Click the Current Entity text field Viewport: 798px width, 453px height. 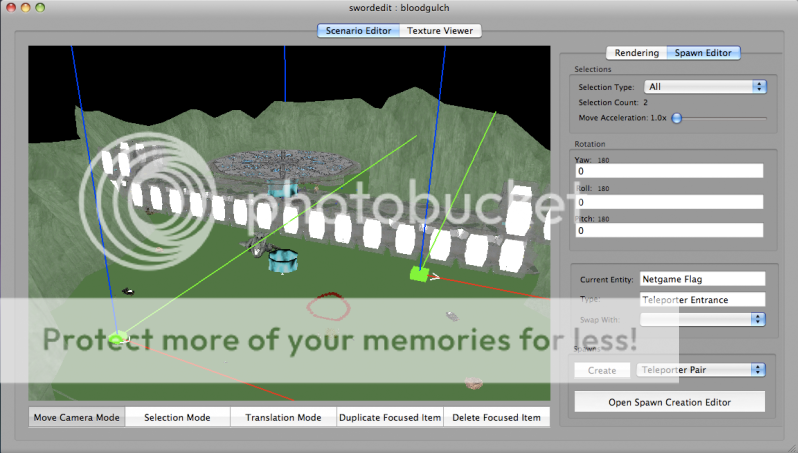tap(701, 279)
